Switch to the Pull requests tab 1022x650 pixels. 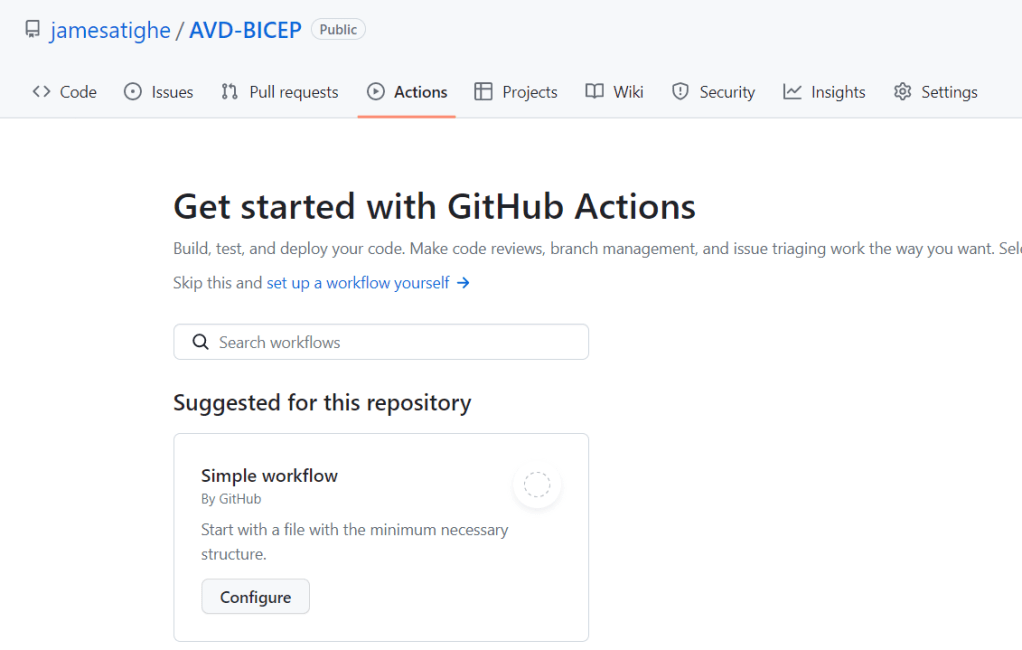293,92
